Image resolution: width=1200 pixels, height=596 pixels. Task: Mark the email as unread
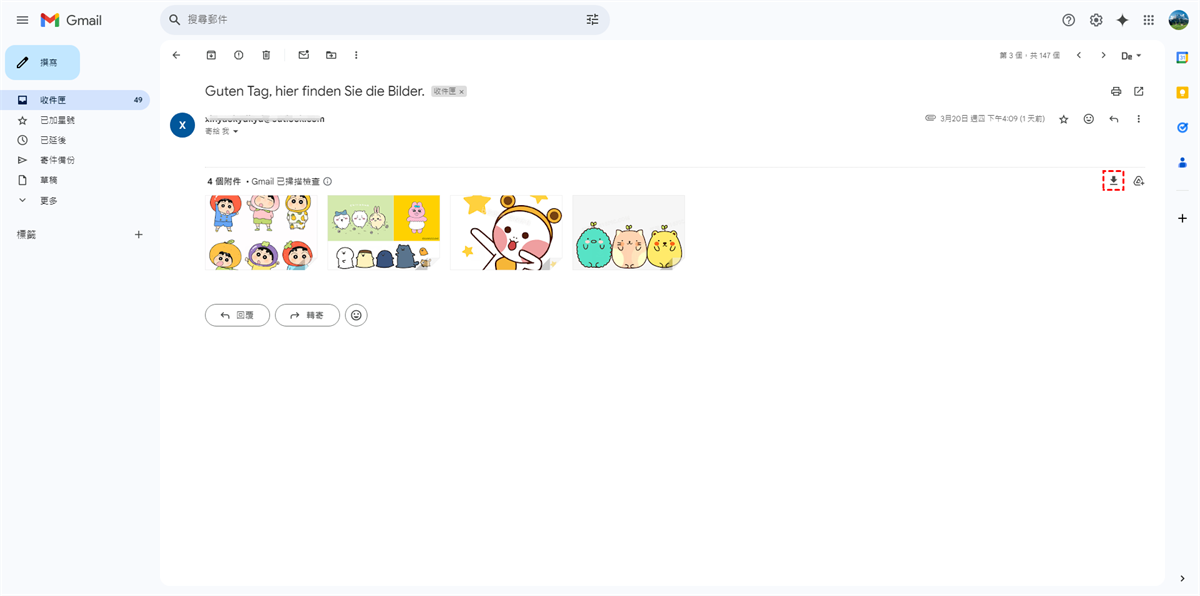(x=304, y=55)
